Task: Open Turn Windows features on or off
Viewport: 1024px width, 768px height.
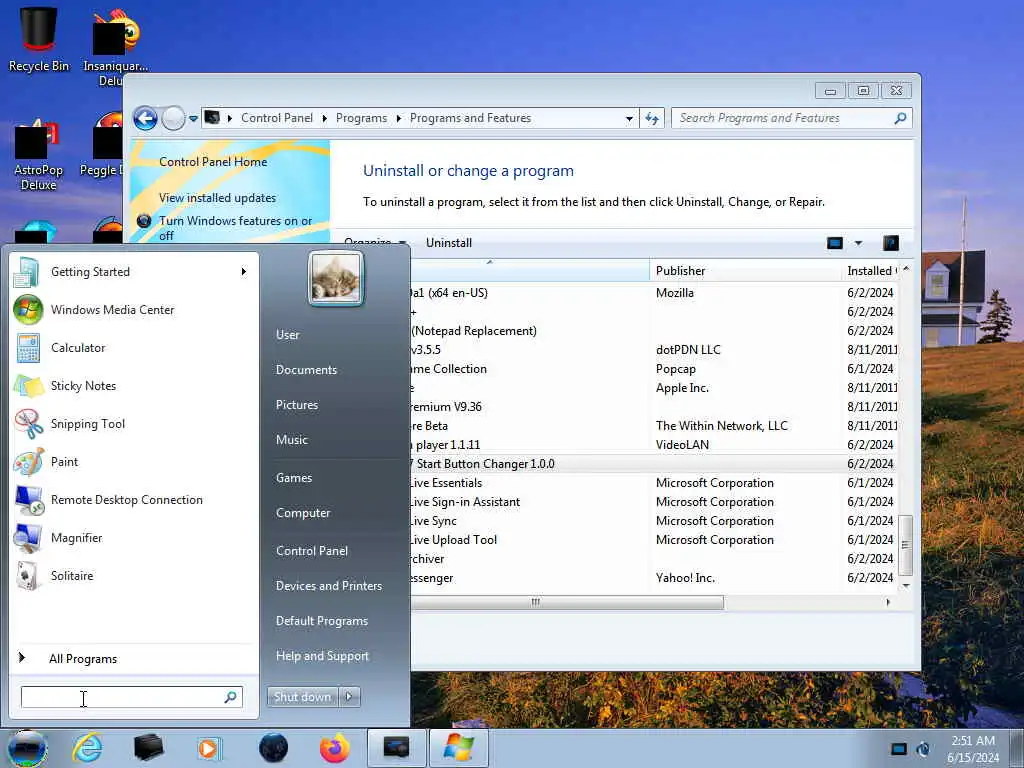Action: [x=235, y=228]
